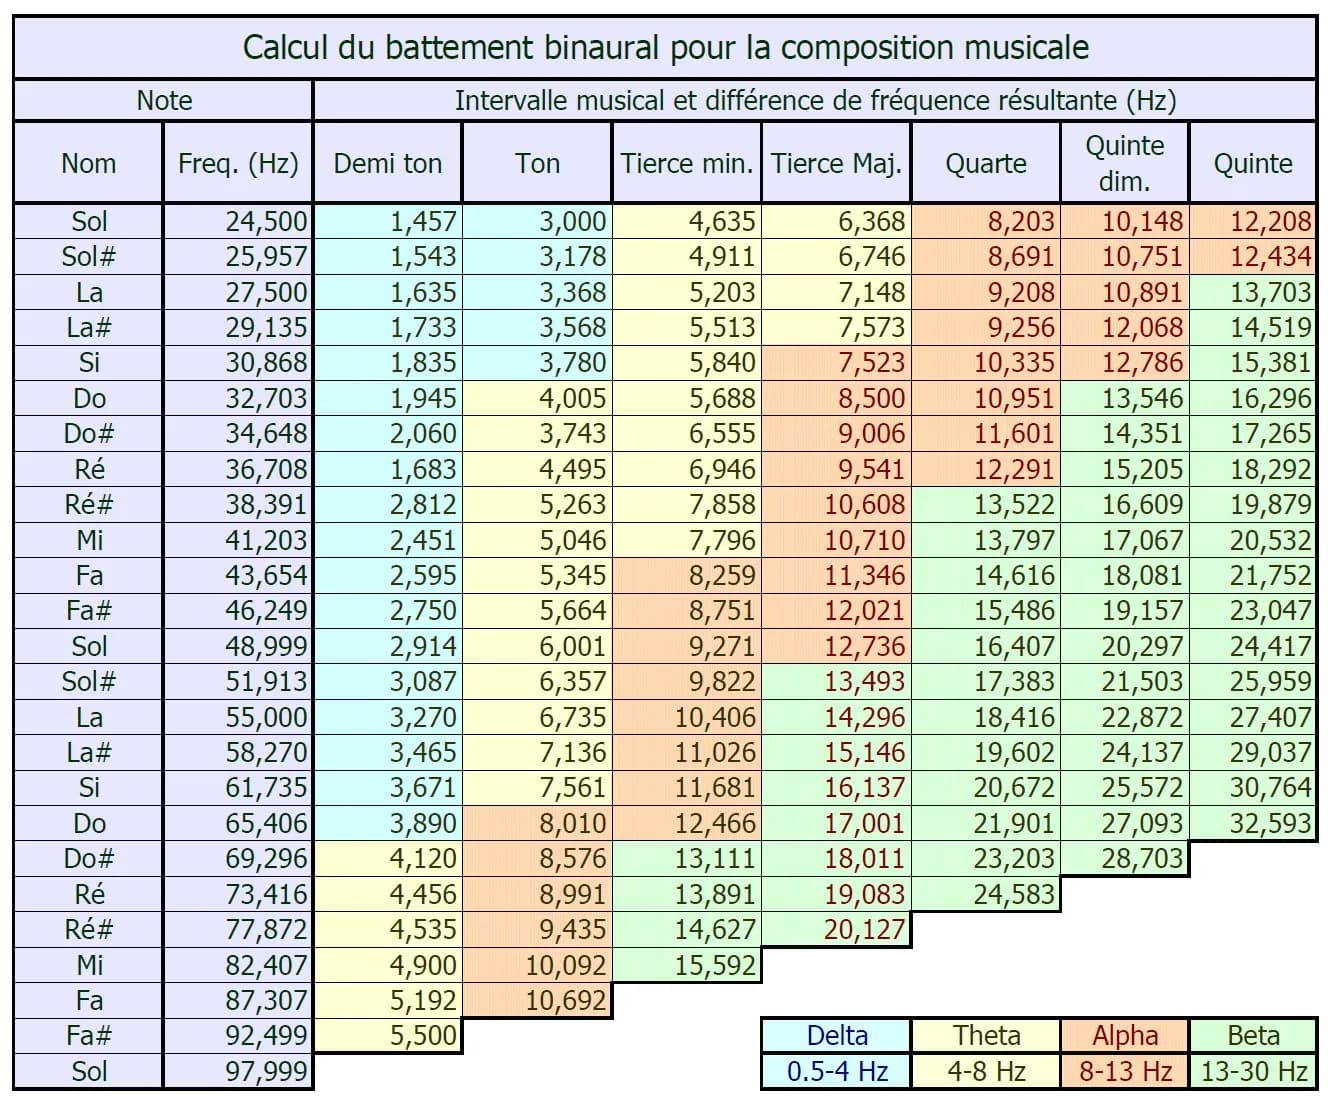Click the 'Intervalle musical' header band
The image size is (1334, 1109).
[815, 100]
